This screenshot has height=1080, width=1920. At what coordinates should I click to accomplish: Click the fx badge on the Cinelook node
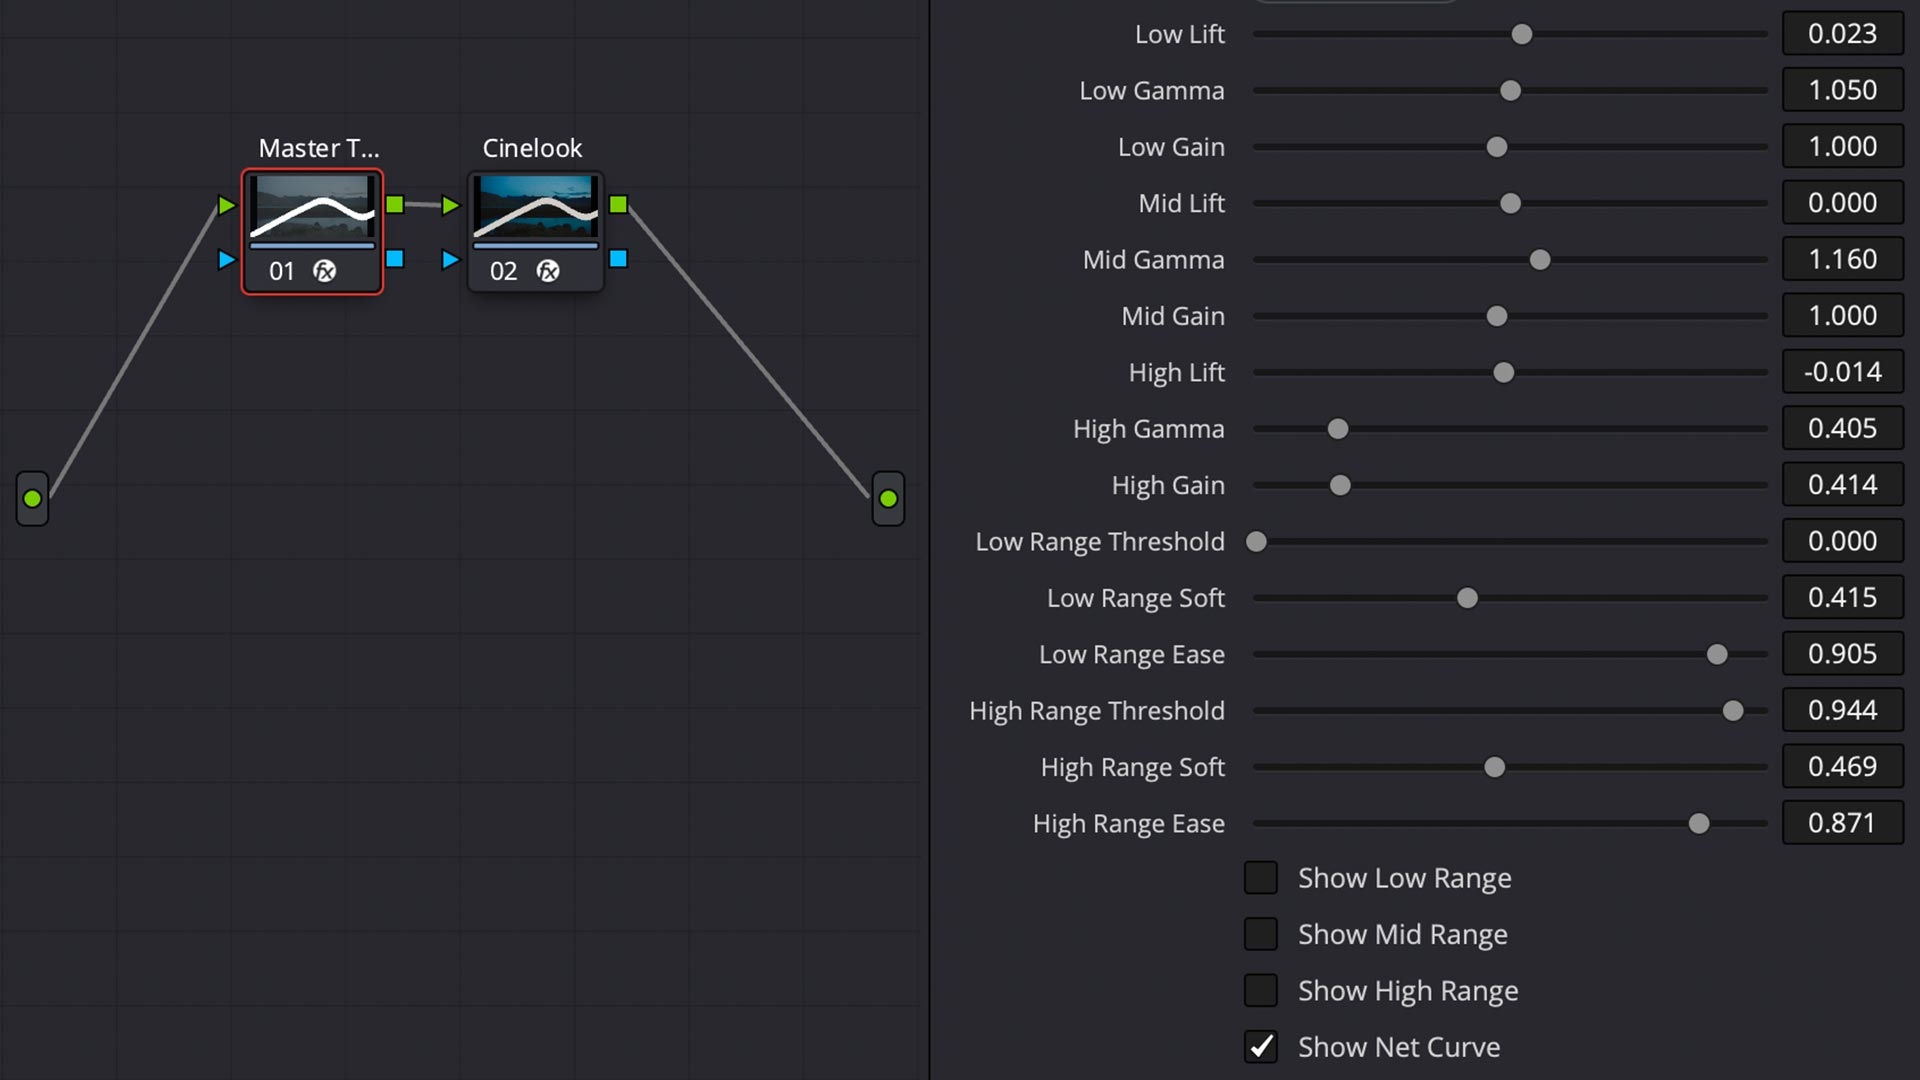tap(546, 270)
